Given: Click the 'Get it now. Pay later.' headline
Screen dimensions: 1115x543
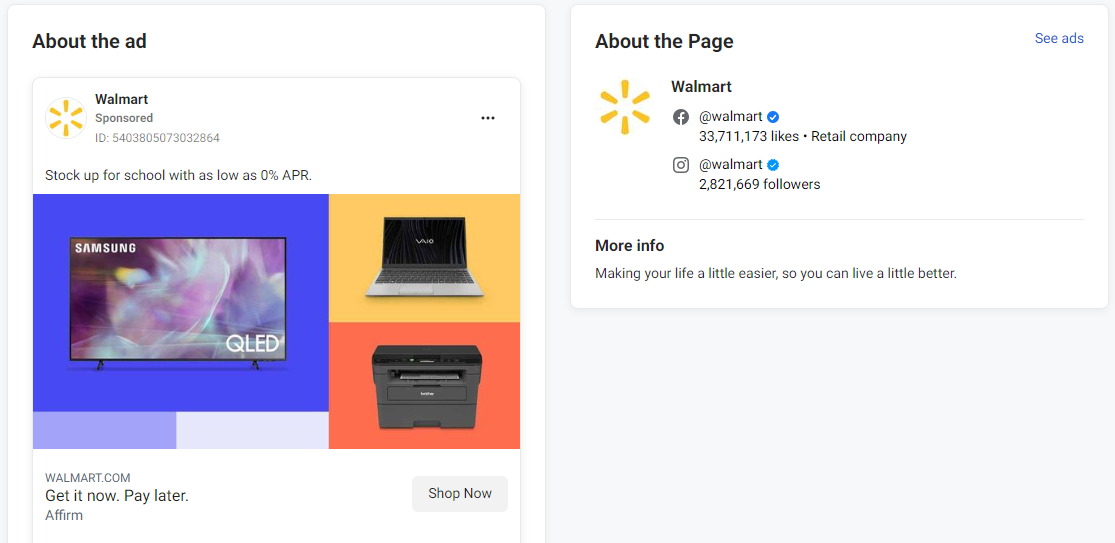Looking at the screenshot, I should [117, 495].
